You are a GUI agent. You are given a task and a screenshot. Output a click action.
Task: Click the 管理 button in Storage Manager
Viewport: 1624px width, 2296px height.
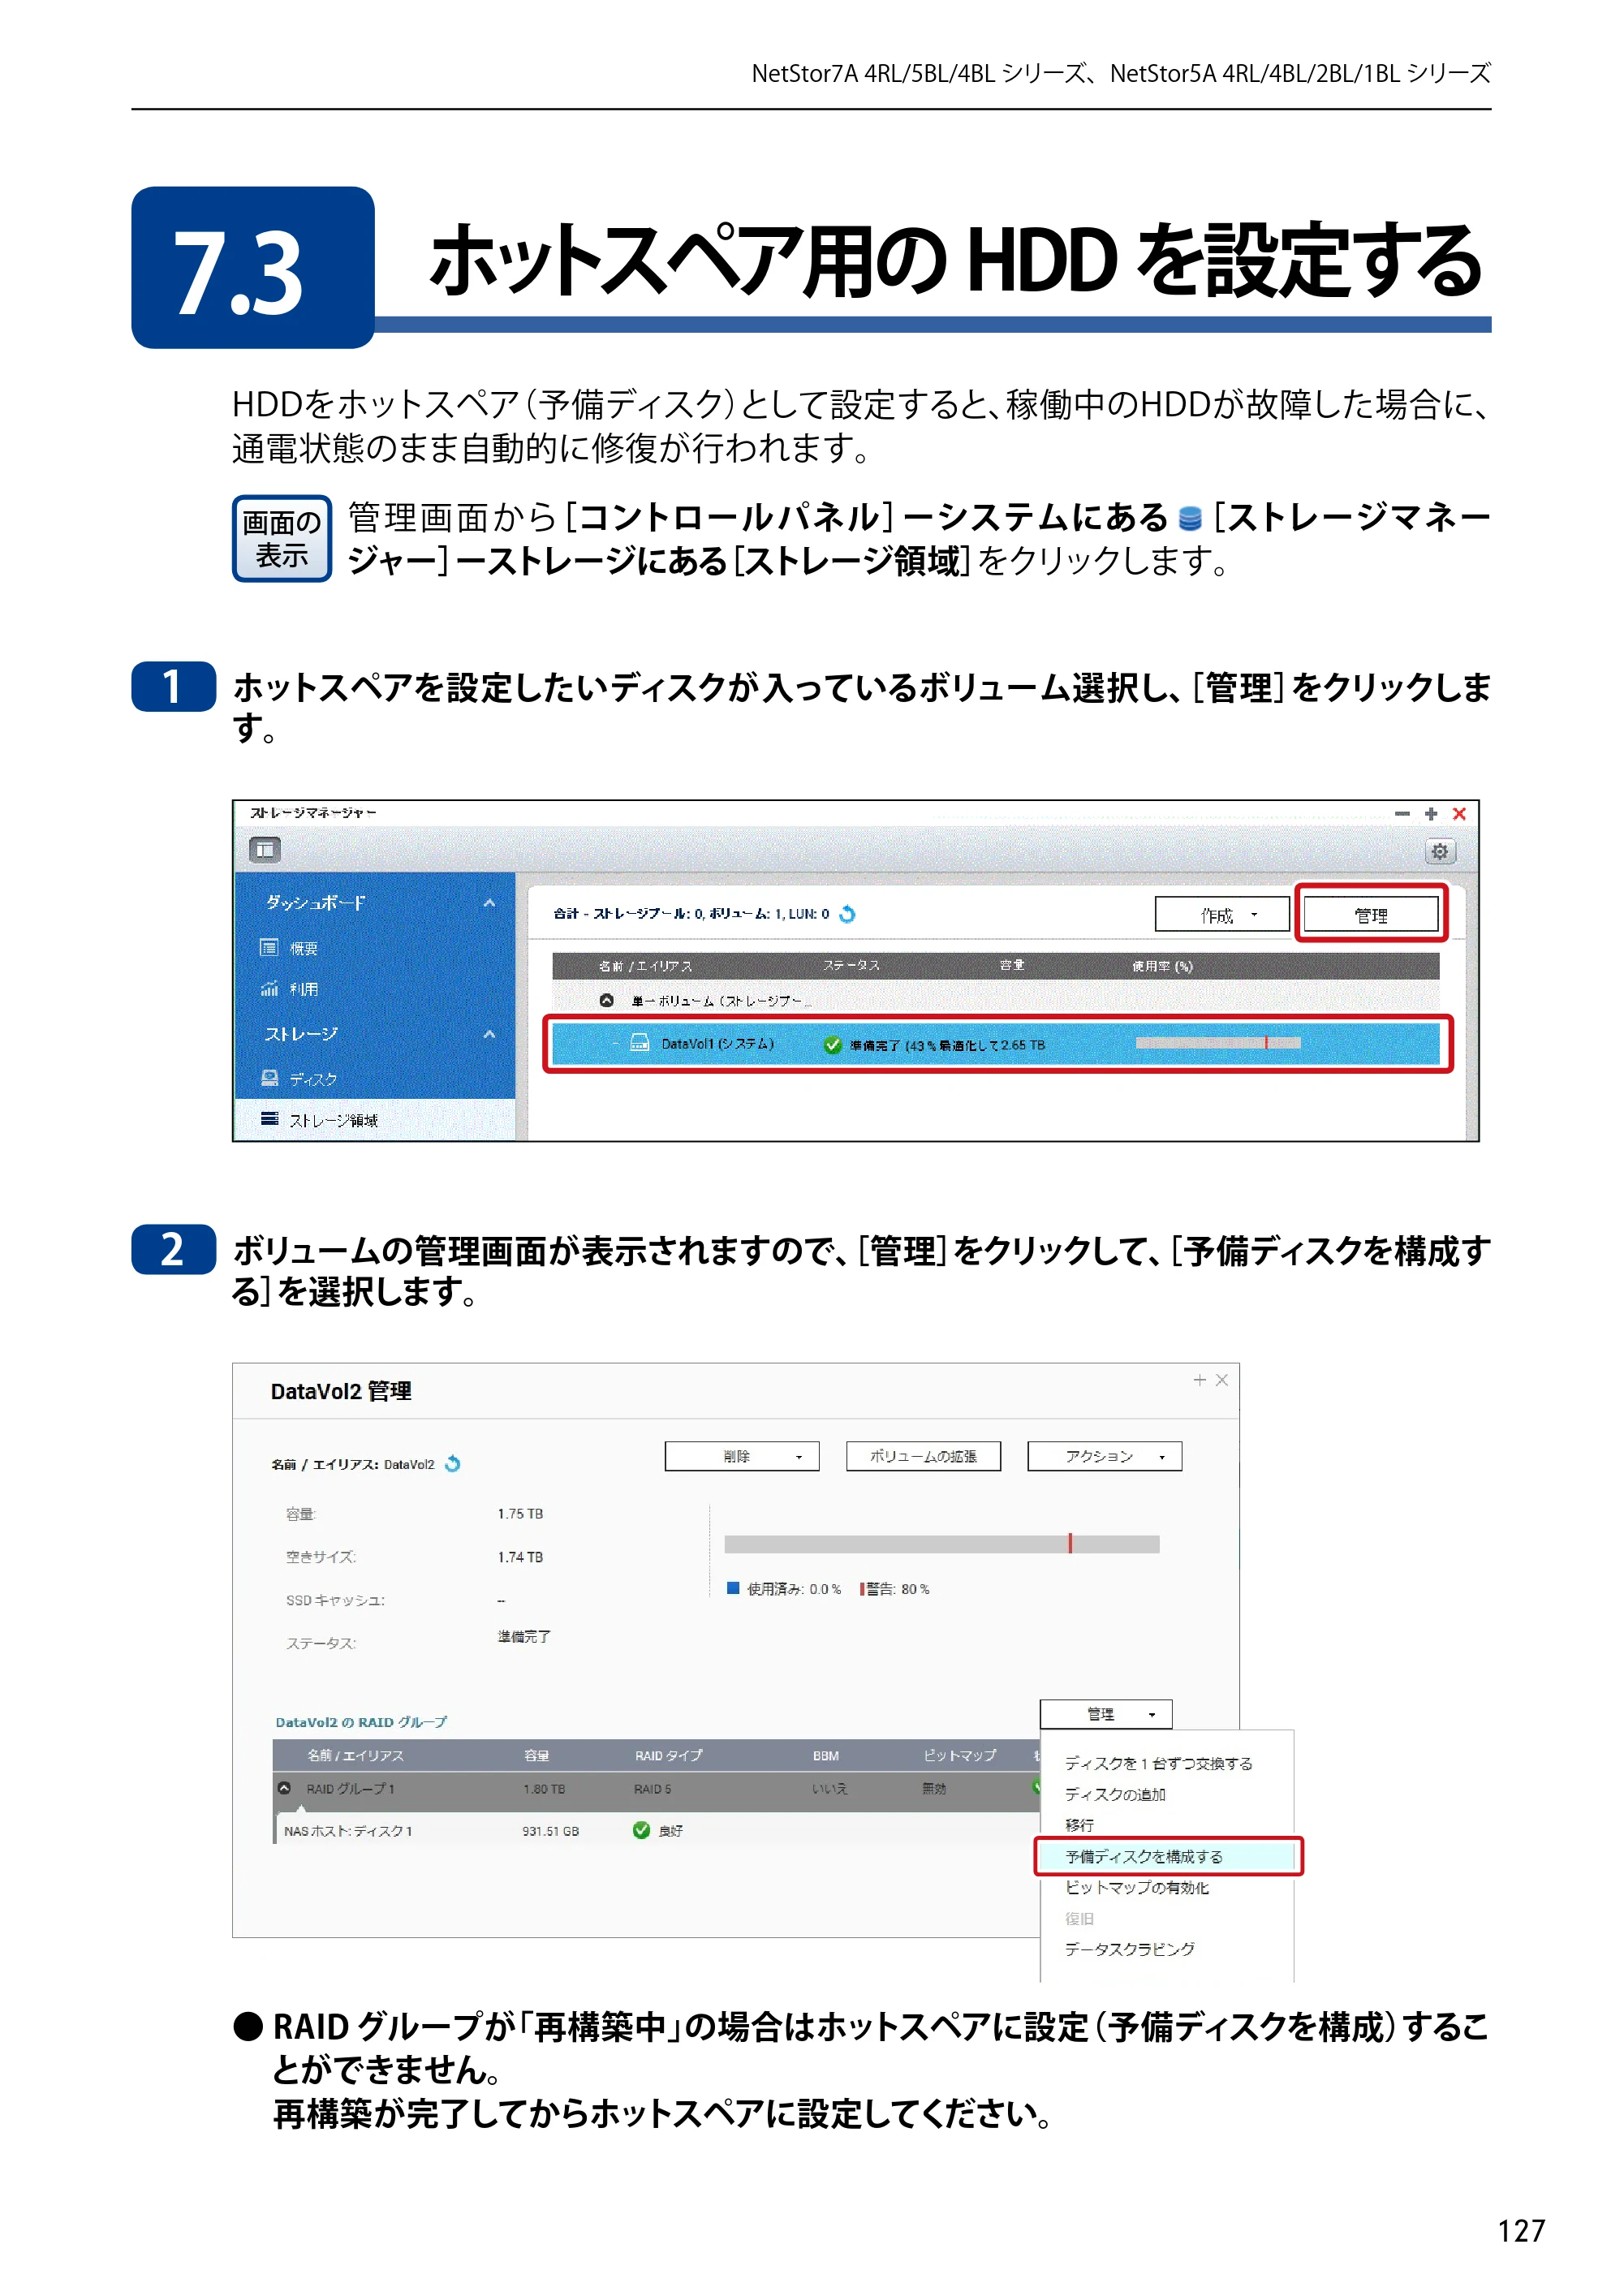click(x=1371, y=915)
